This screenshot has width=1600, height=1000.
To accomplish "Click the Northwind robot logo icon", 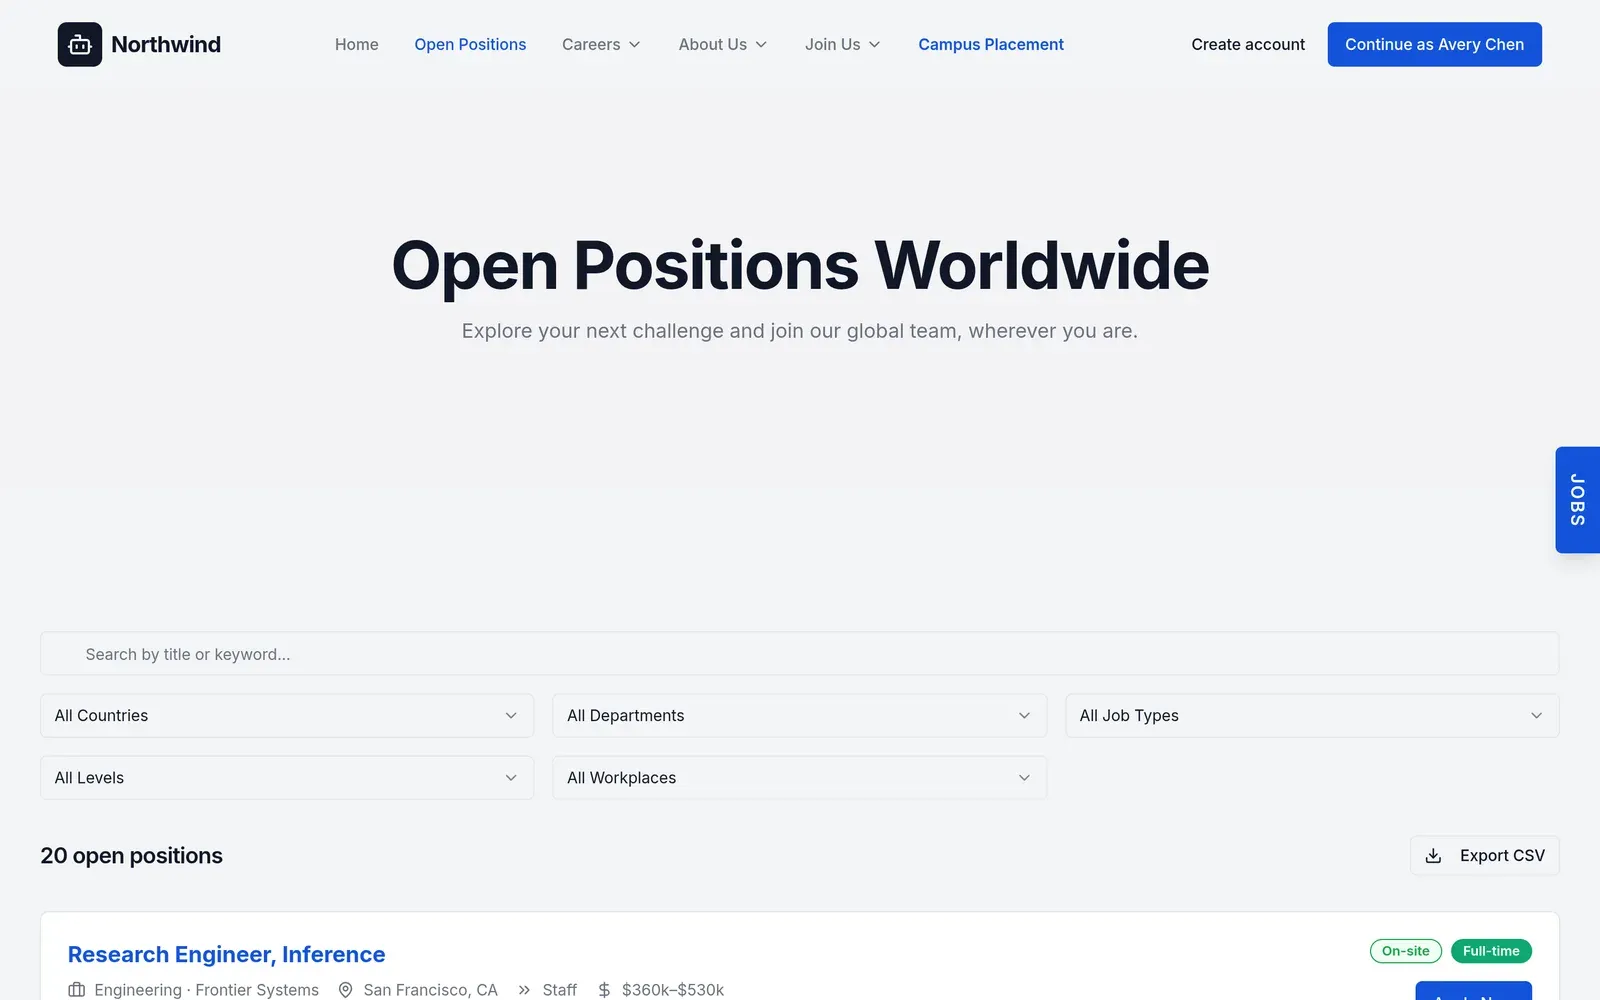I will click(x=80, y=44).
